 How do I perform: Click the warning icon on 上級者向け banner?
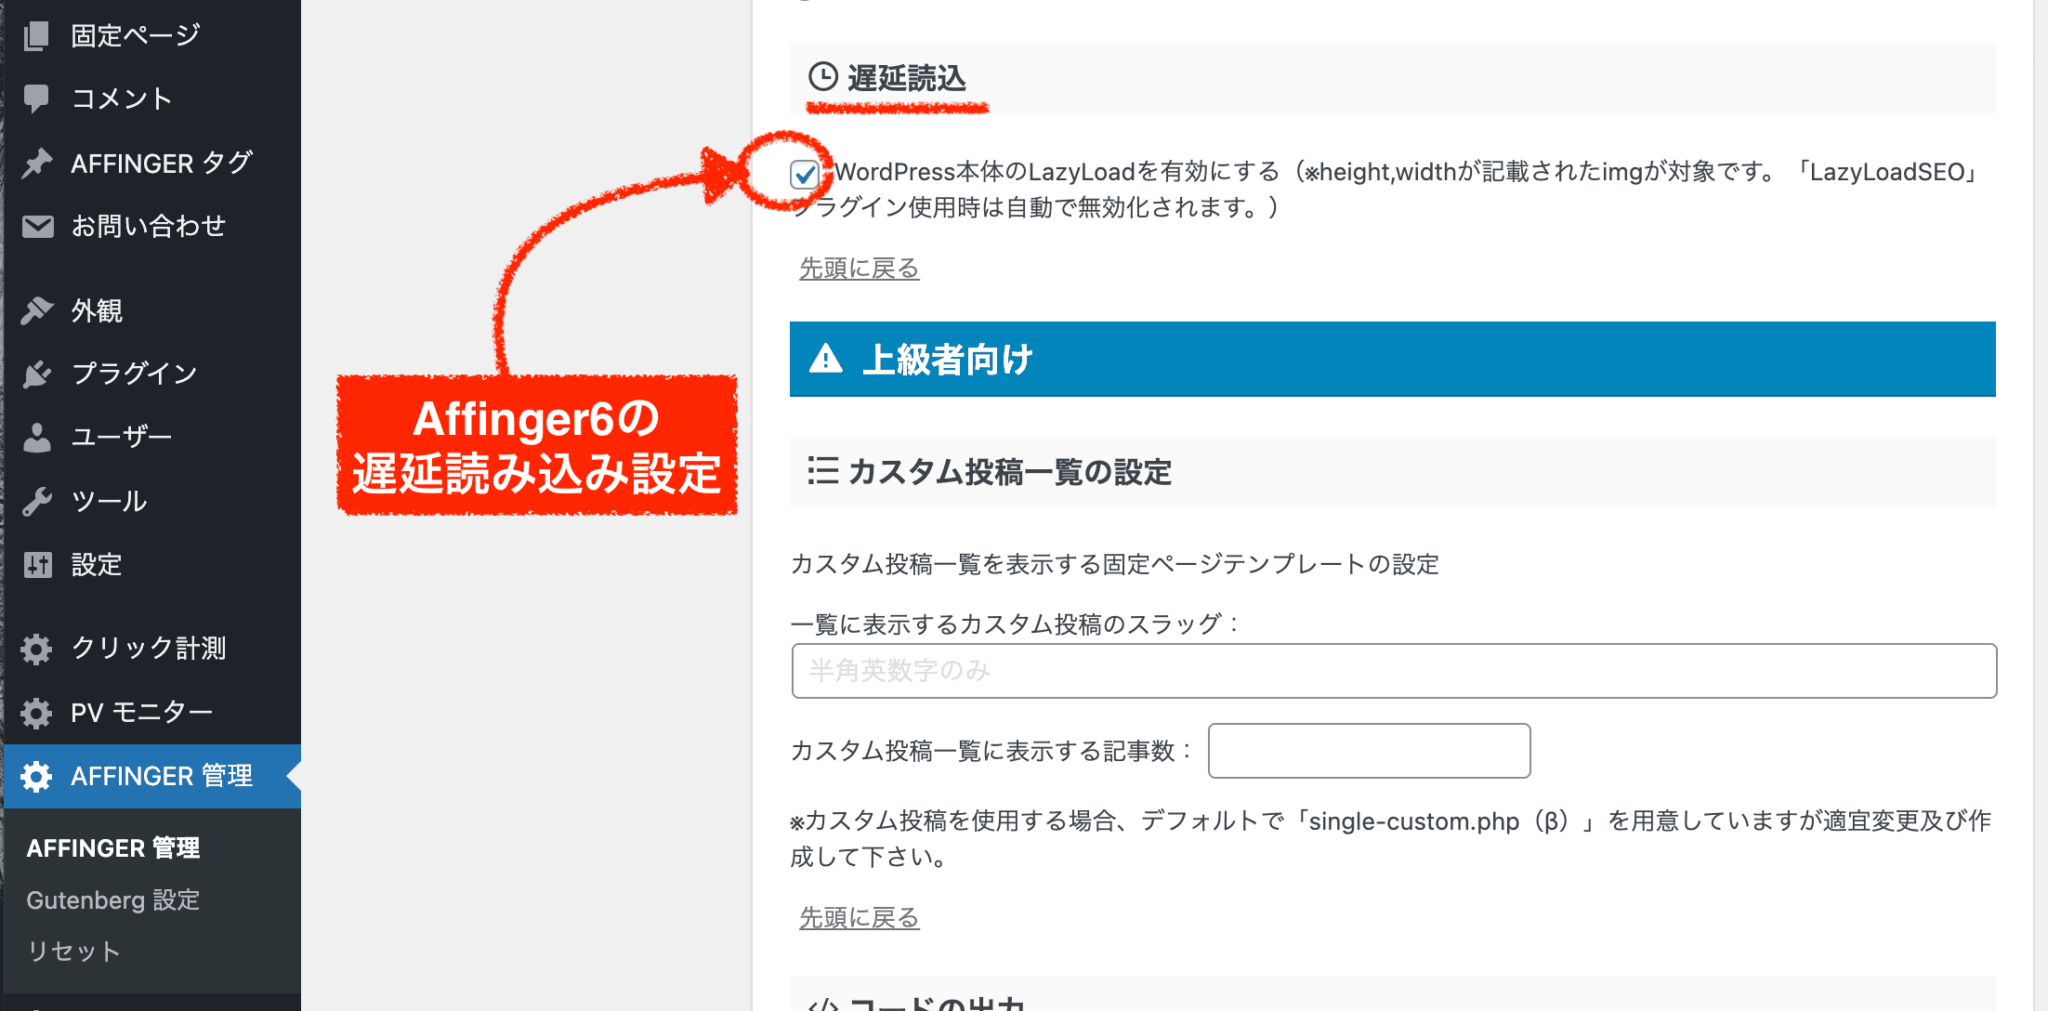pyautogui.click(x=825, y=358)
